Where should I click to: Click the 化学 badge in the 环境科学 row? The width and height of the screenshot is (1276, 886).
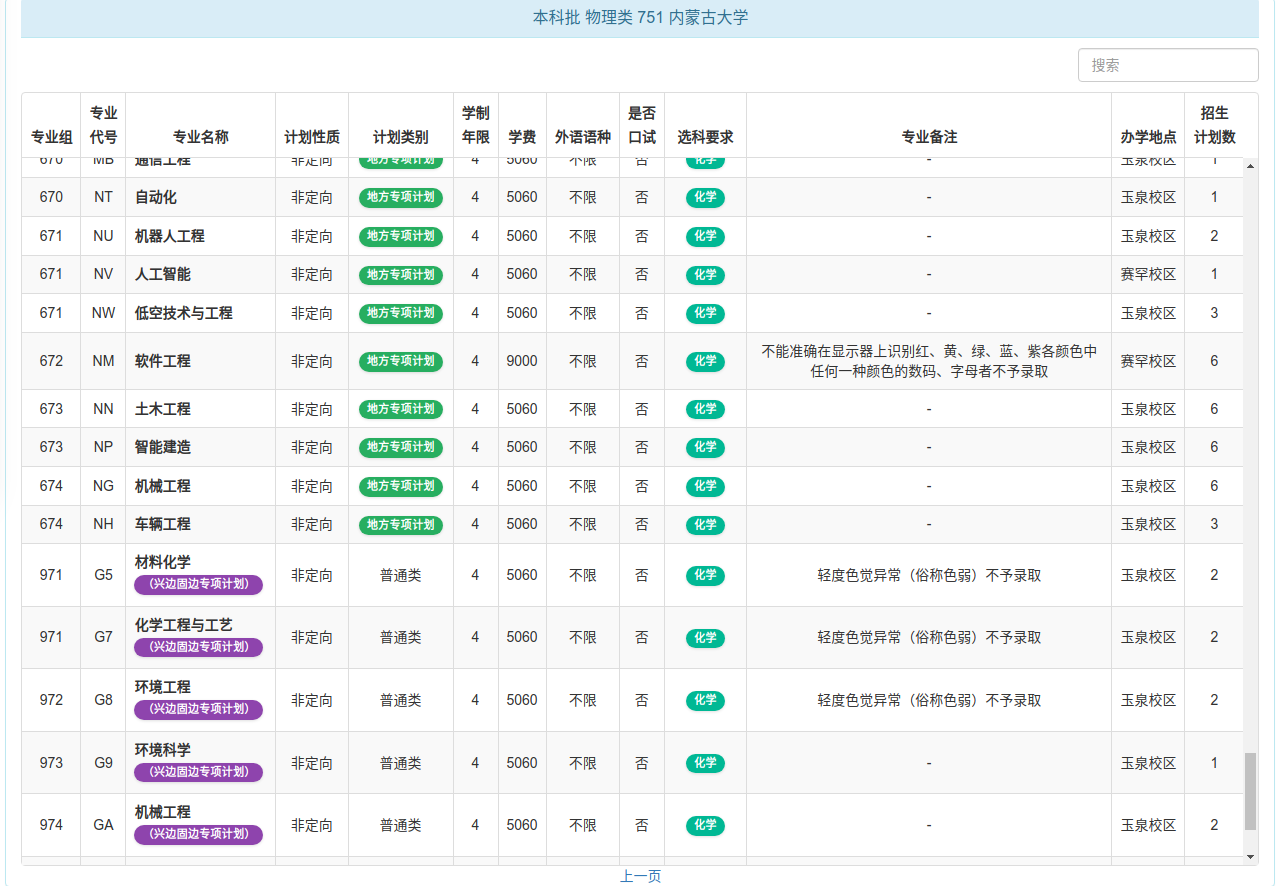(705, 764)
